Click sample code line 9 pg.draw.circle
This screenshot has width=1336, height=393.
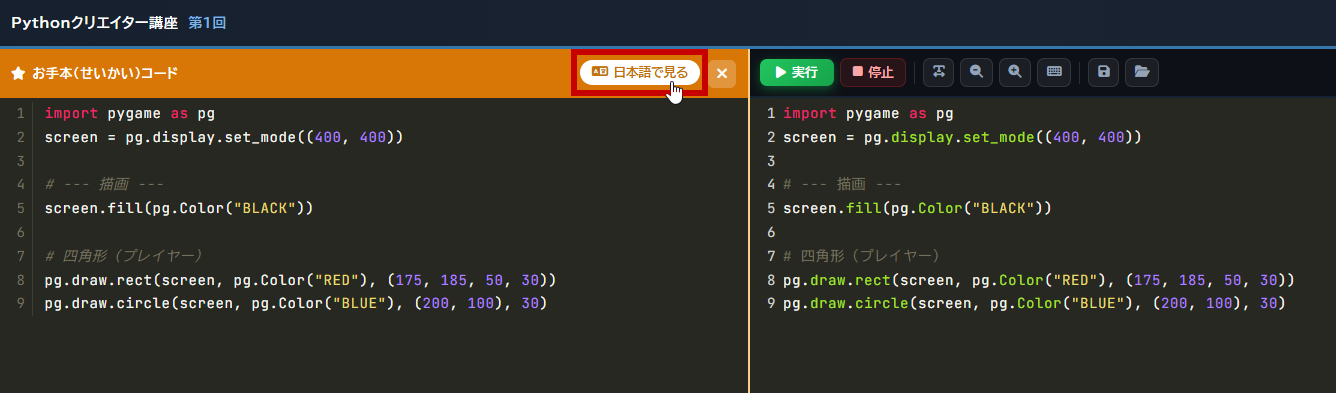[296, 303]
